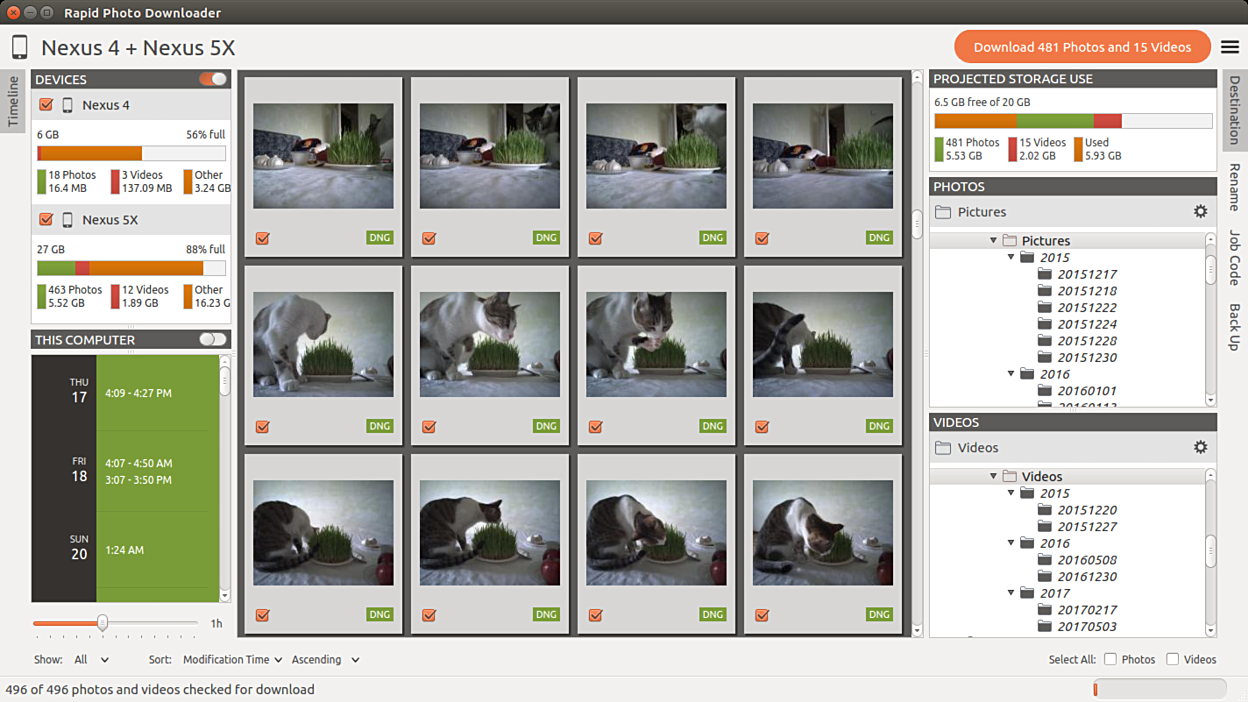Click the Videos folder icon in Videos panel
1248x702 pixels.
pos(943,448)
